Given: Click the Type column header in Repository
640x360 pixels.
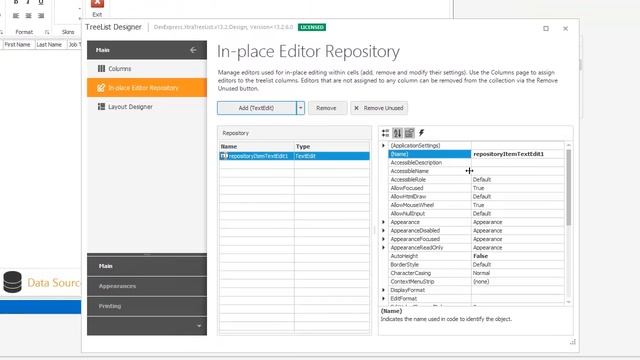Looking at the screenshot, I should click(x=332, y=146).
